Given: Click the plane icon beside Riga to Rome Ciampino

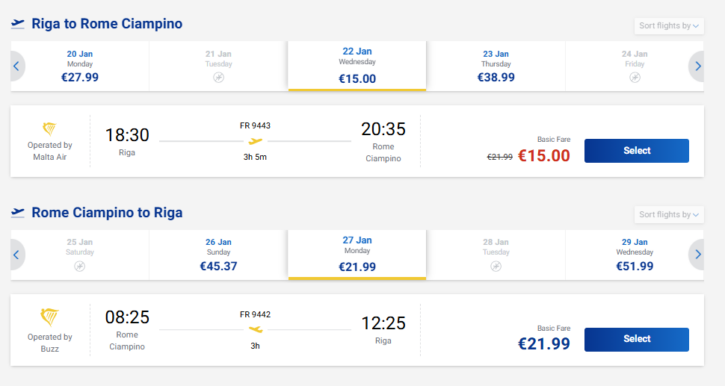Looking at the screenshot, I should pyautogui.click(x=18, y=24).
